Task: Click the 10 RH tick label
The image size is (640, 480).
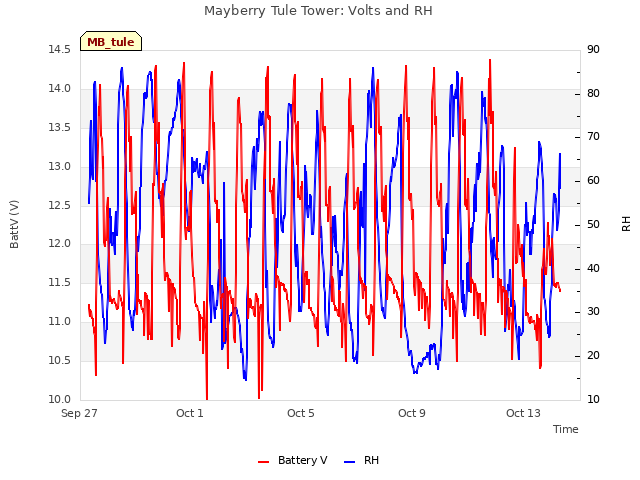Action: (x=593, y=399)
